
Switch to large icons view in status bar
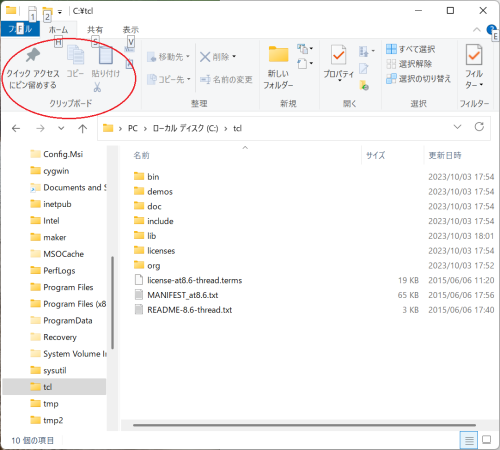tap(487, 440)
